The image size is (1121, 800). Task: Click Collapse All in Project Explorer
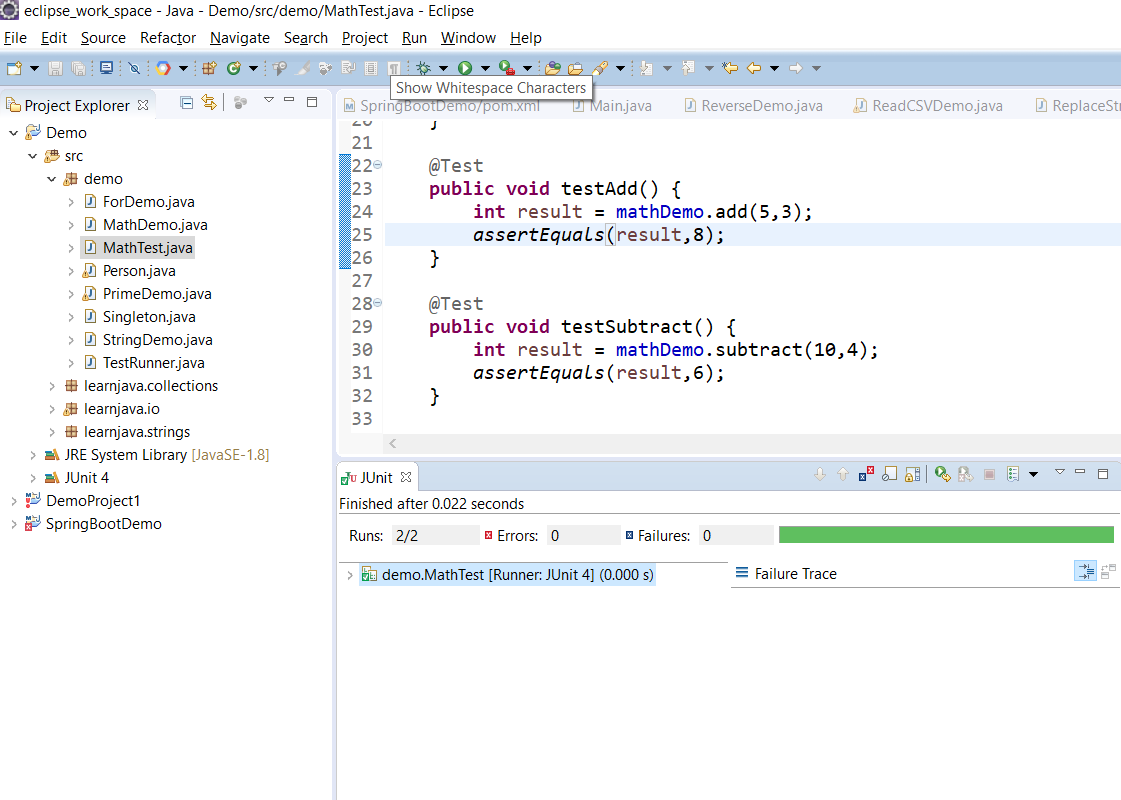click(x=187, y=102)
